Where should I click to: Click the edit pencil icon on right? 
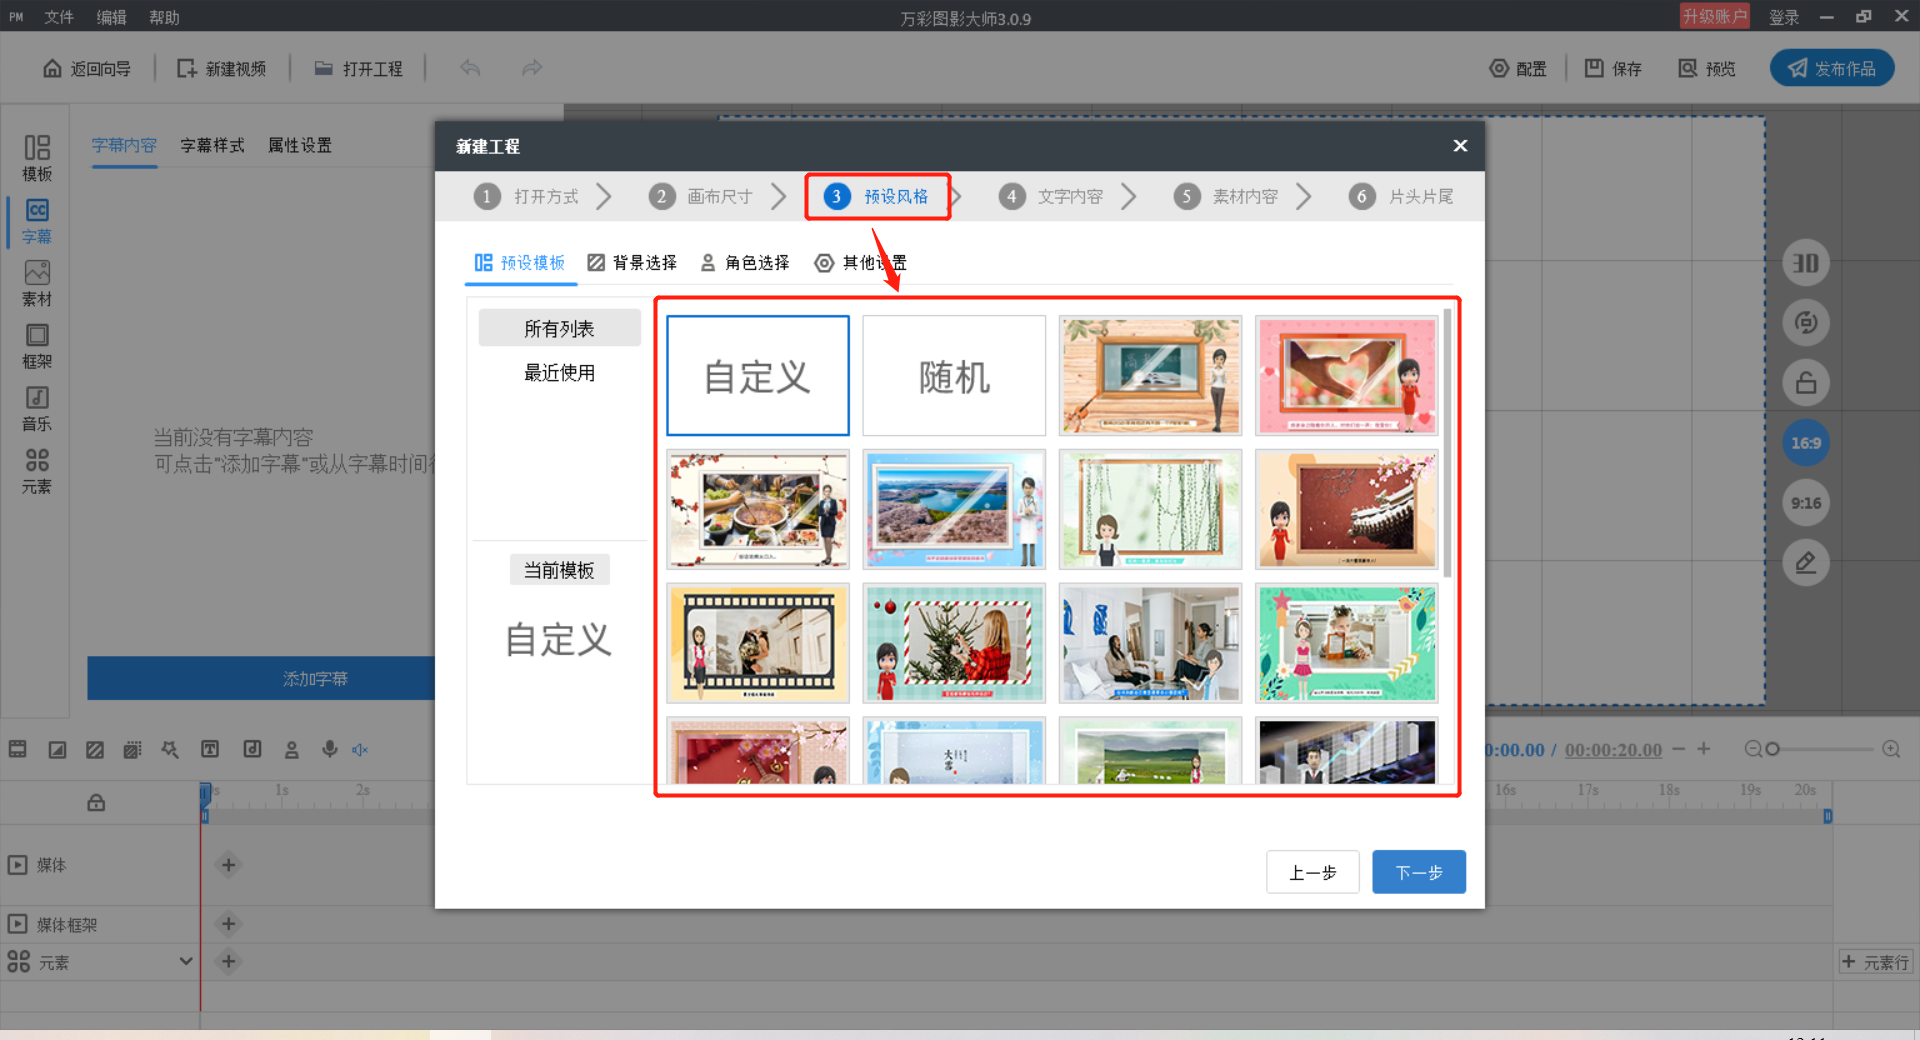pos(1806,563)
